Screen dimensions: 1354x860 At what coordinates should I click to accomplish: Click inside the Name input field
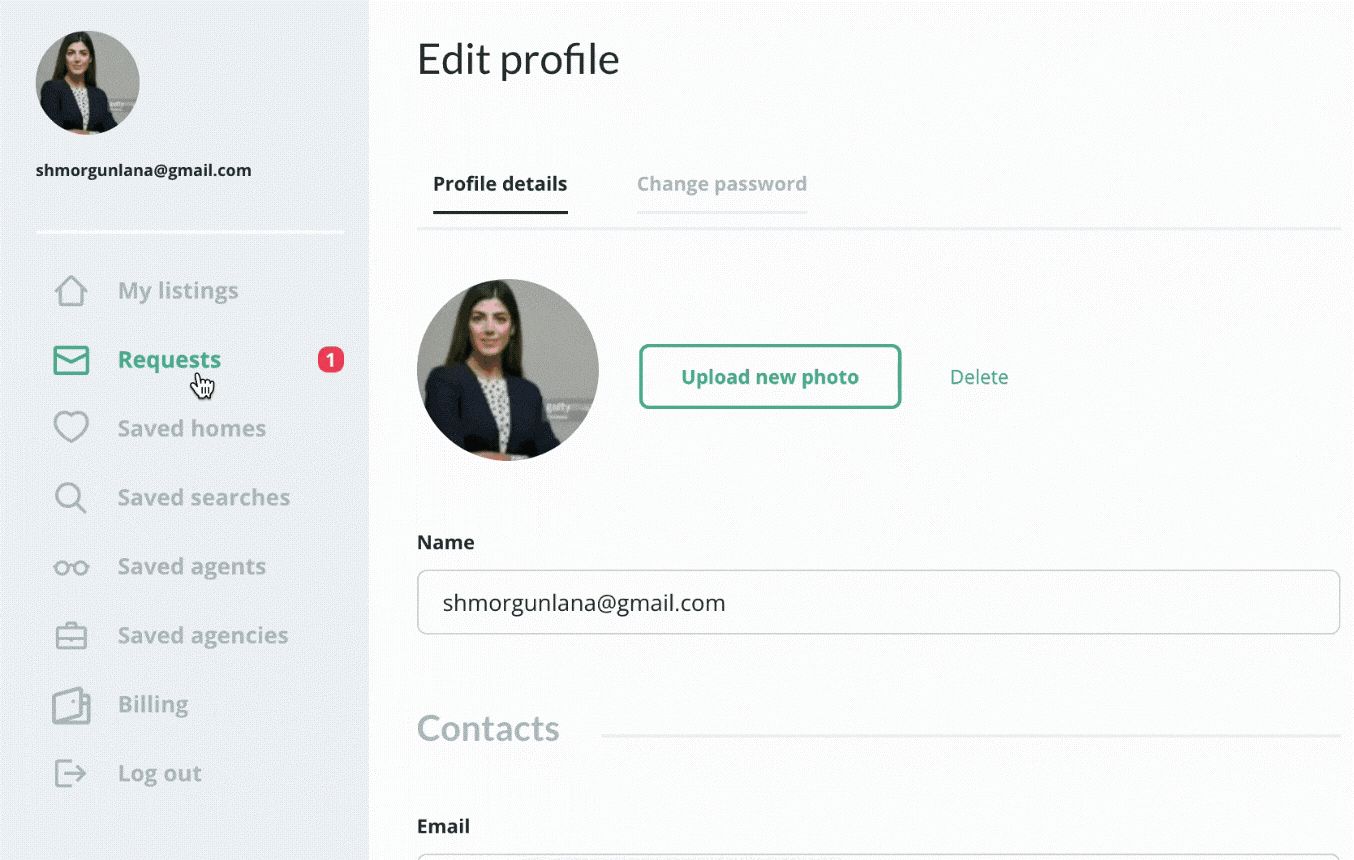pyautogui.click(x=878, y=602)
